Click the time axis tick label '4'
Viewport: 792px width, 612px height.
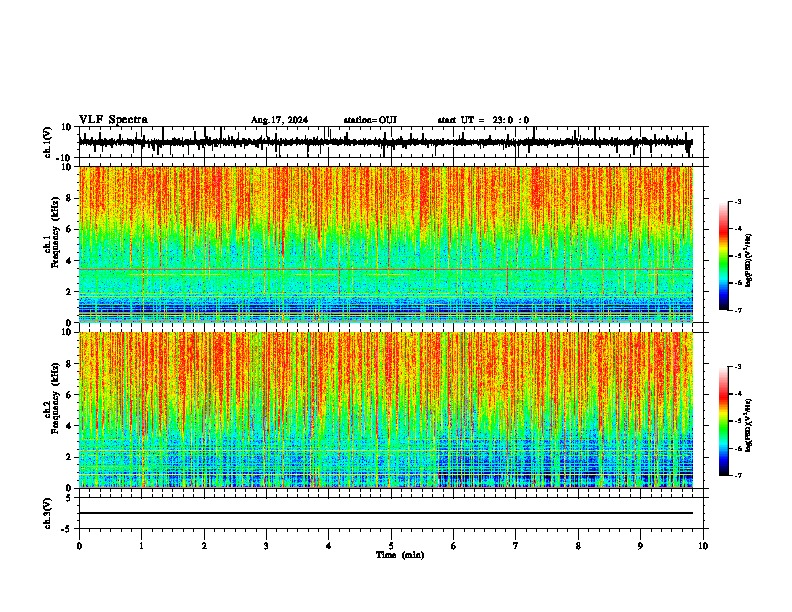(x=329, y=546)
